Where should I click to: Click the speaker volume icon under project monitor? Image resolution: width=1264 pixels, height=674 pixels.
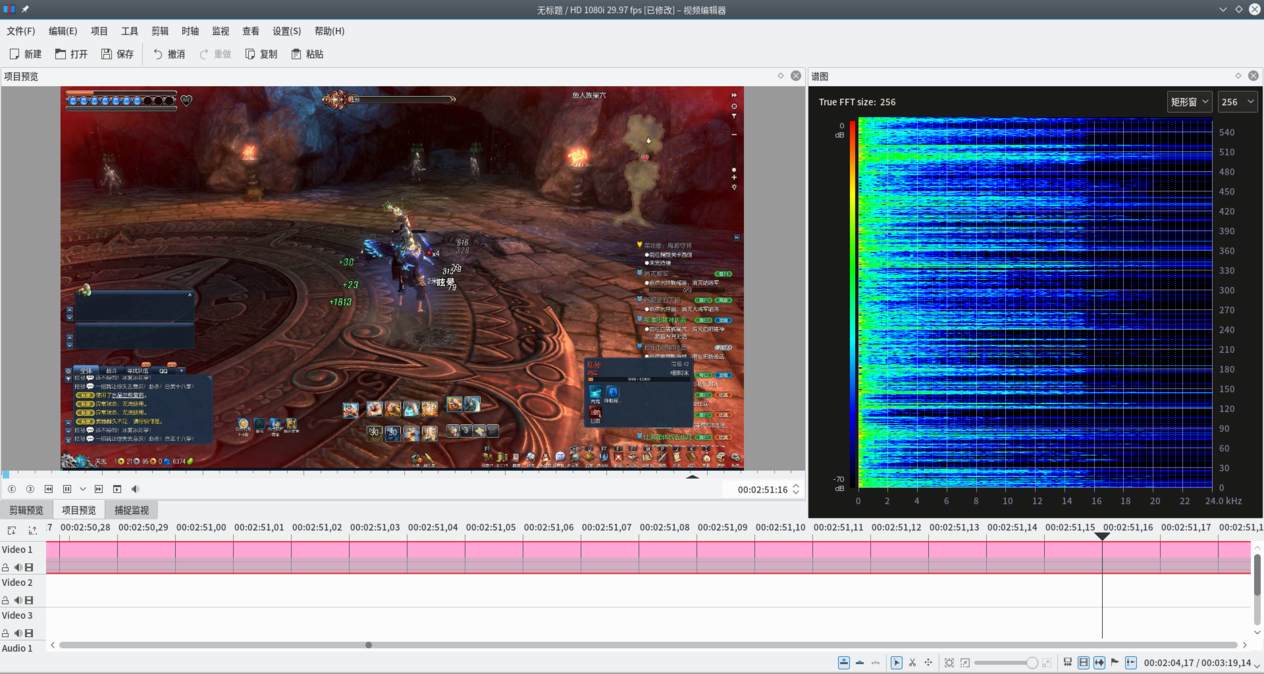(x=136, y=488)
